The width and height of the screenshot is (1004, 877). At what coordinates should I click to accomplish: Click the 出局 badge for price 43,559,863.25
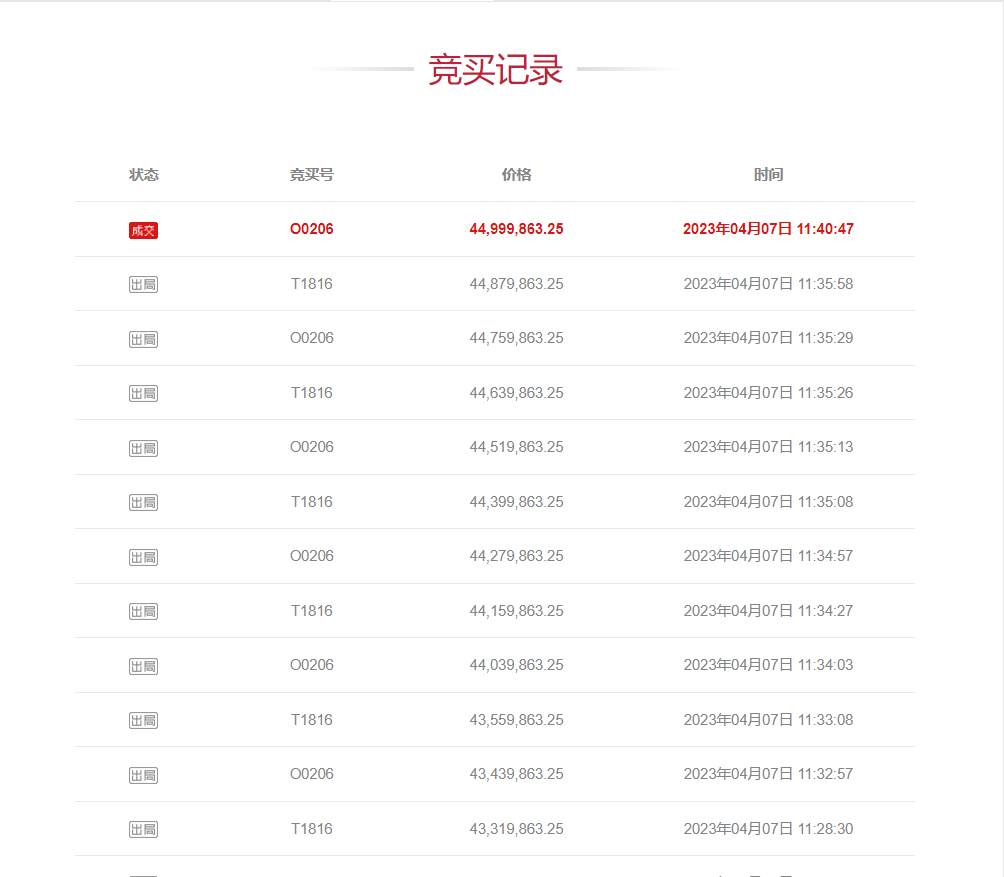[143, 721]
